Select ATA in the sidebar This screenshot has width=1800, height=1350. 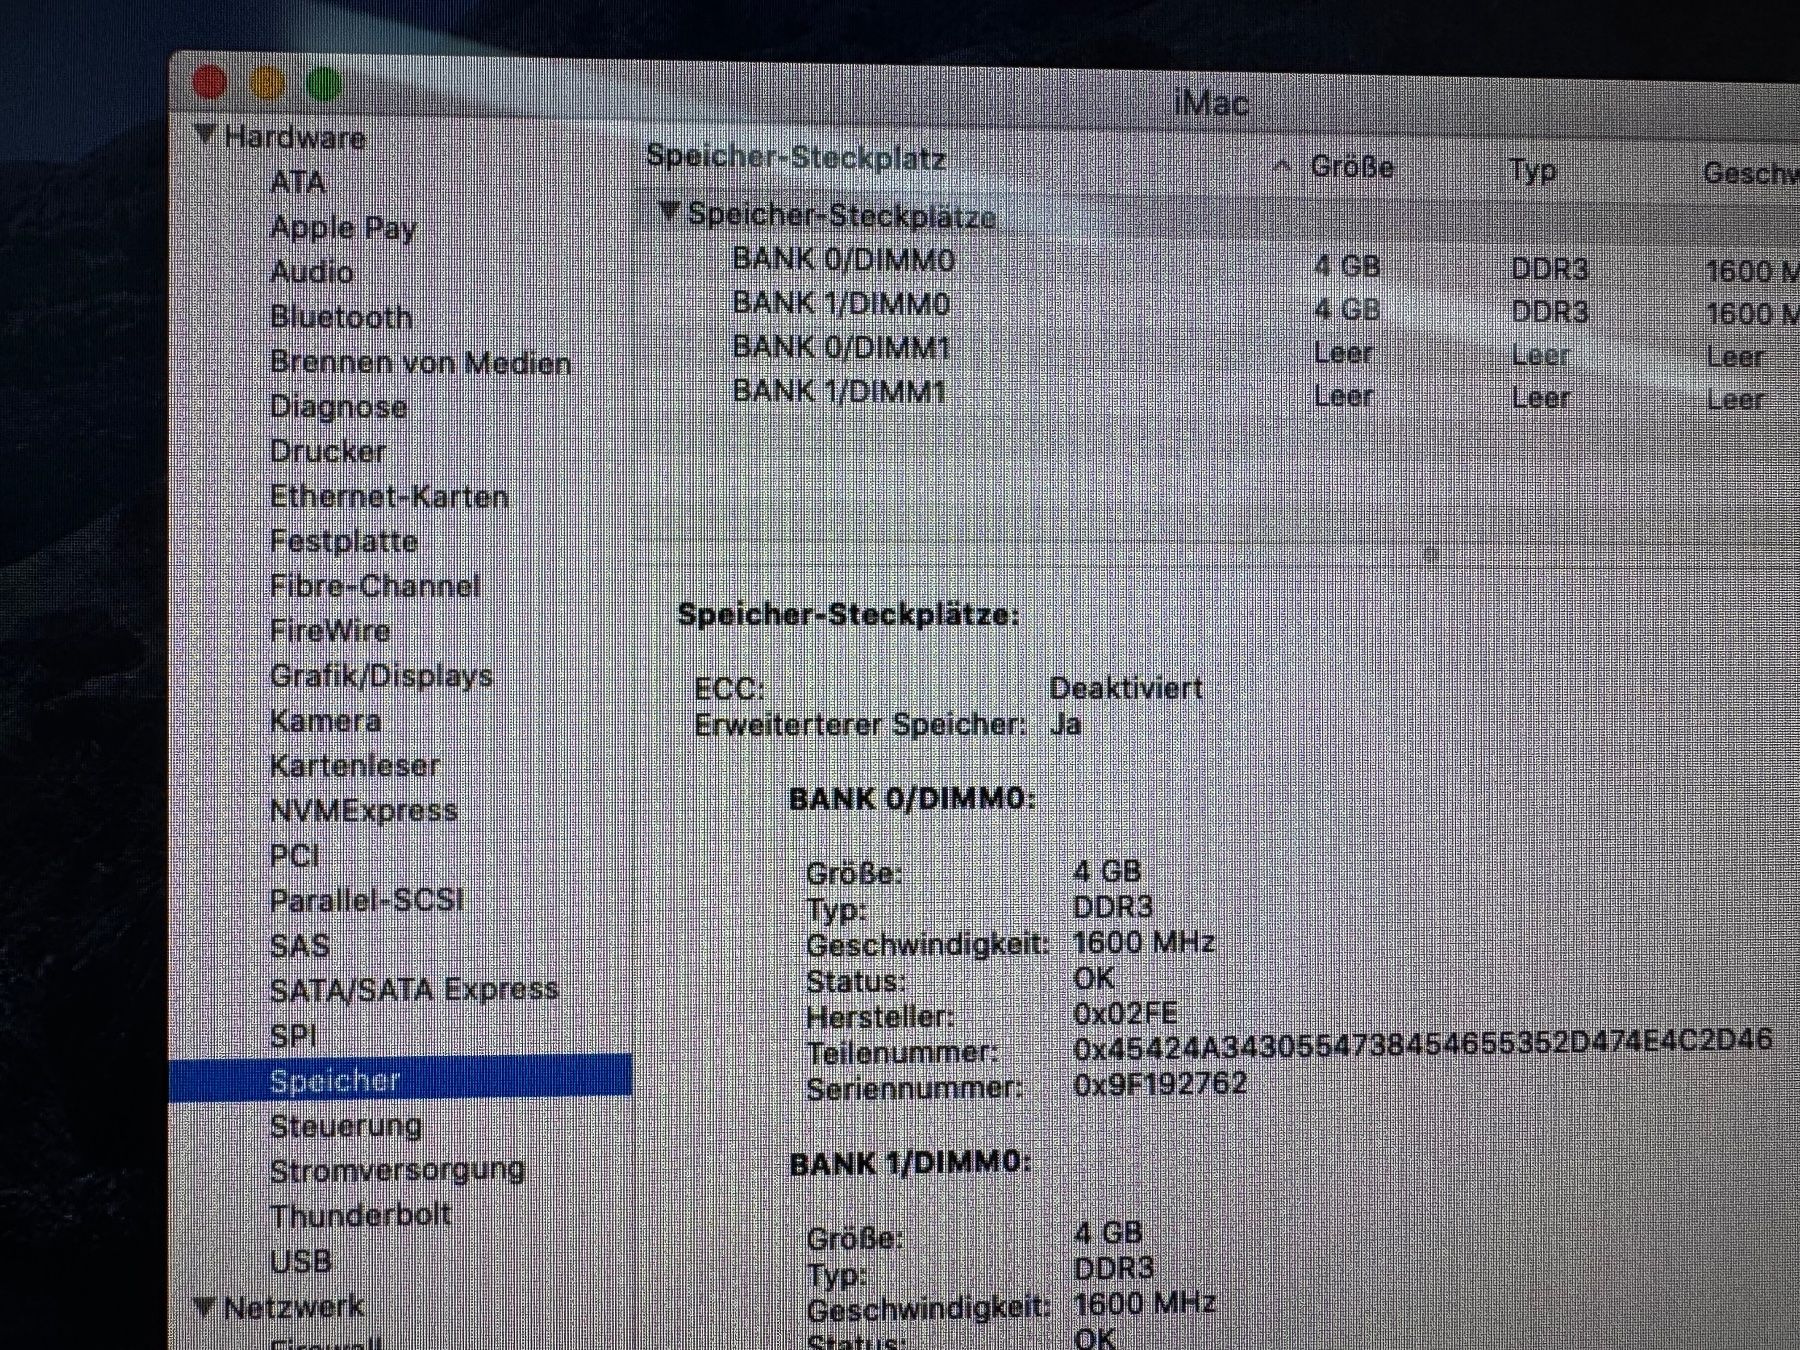coord(298,182)
